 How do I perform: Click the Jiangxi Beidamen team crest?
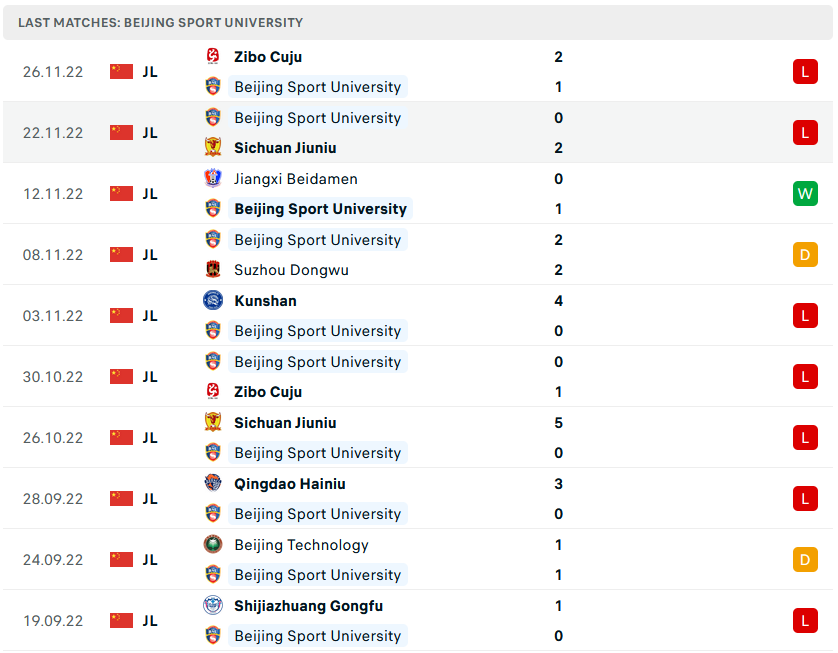click(212, 179)
